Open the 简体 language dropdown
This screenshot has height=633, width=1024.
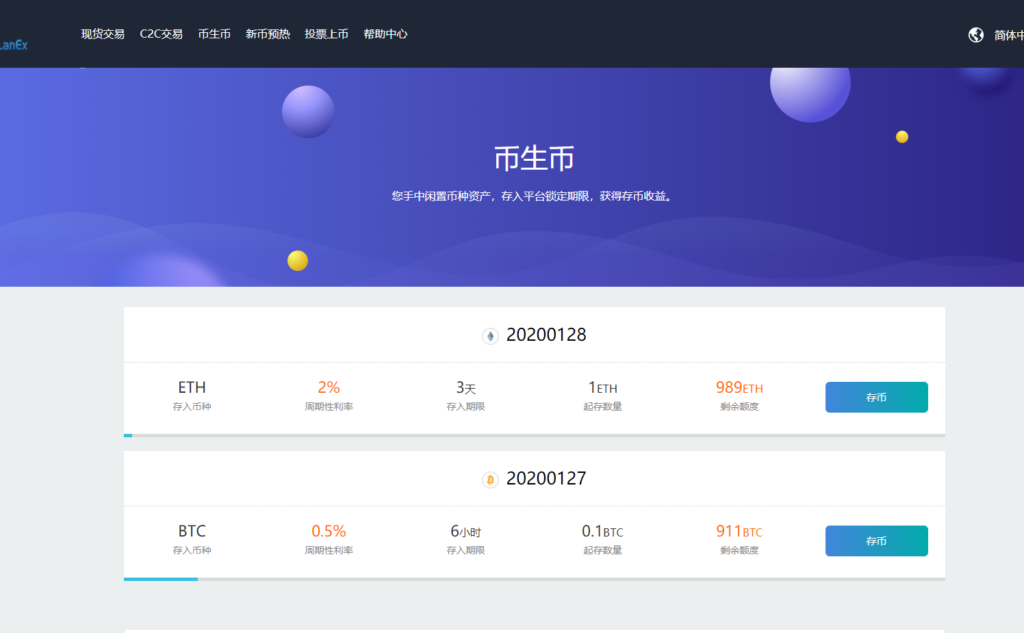coord(1007,35)
